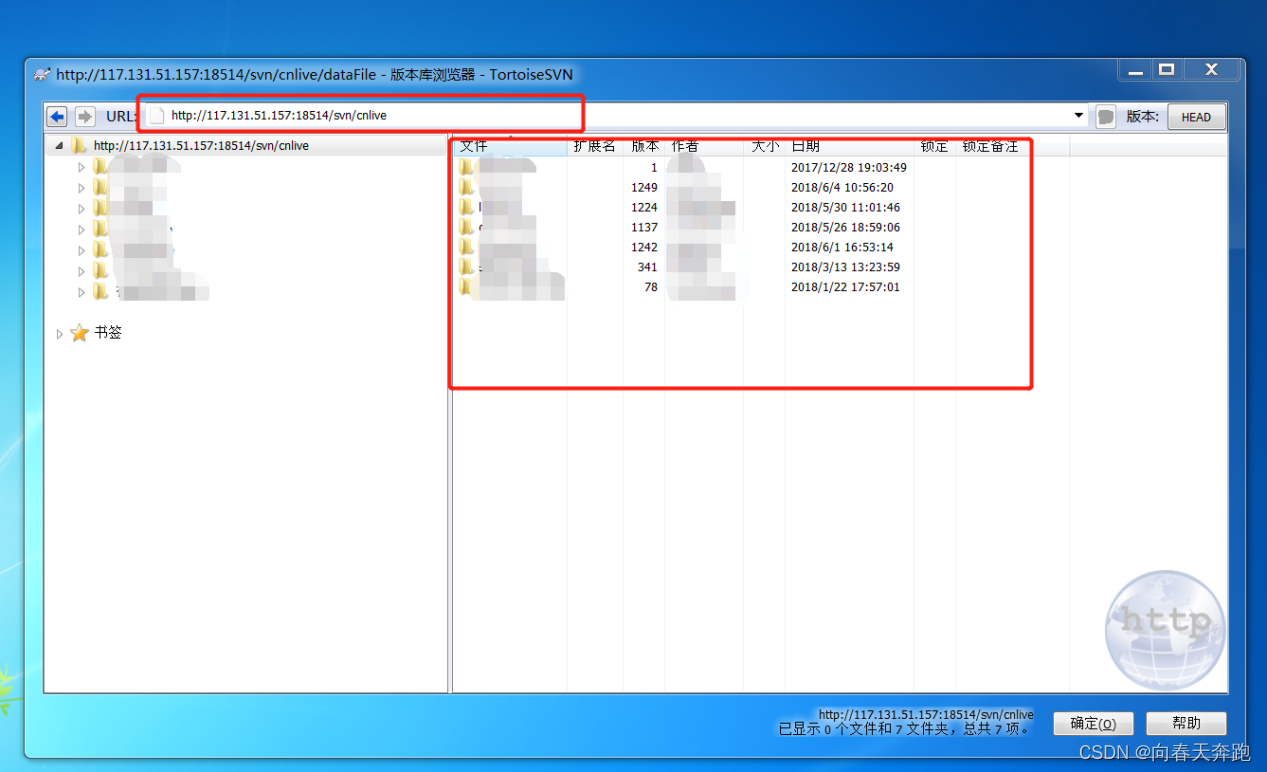Click into the URL address field

coord(600,116)
